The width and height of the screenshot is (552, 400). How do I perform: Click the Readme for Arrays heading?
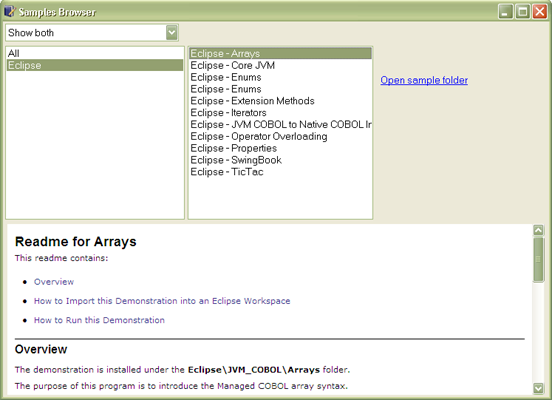tap(76, 242)
